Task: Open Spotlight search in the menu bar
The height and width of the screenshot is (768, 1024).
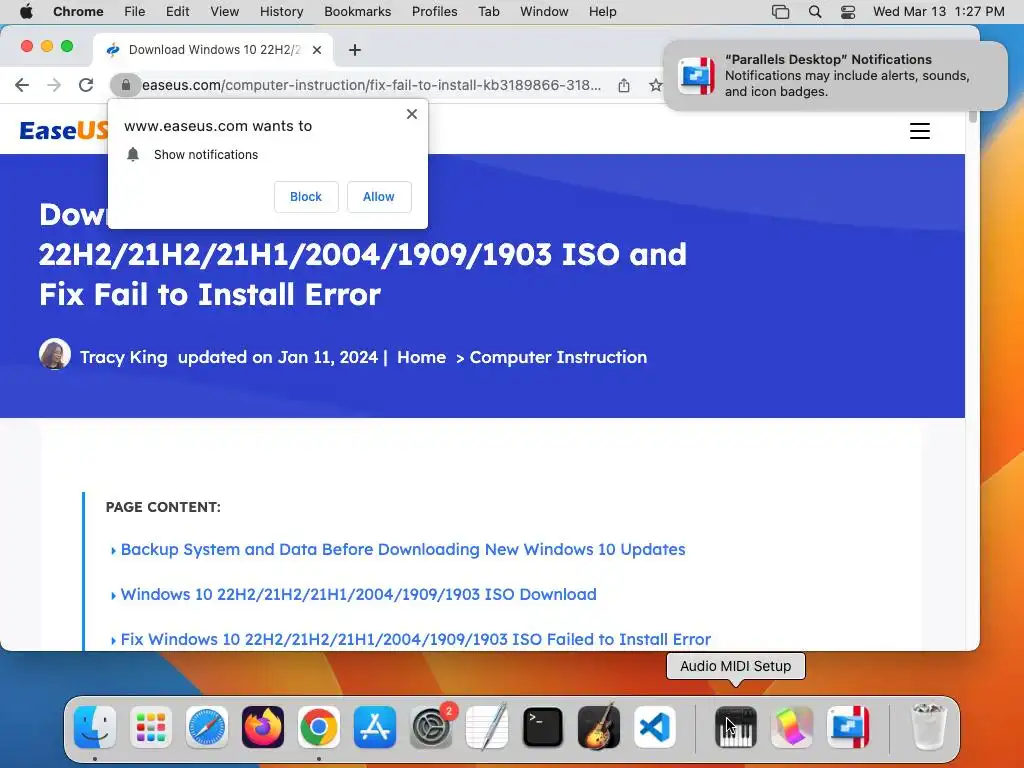Action: [x=814, y=12]
